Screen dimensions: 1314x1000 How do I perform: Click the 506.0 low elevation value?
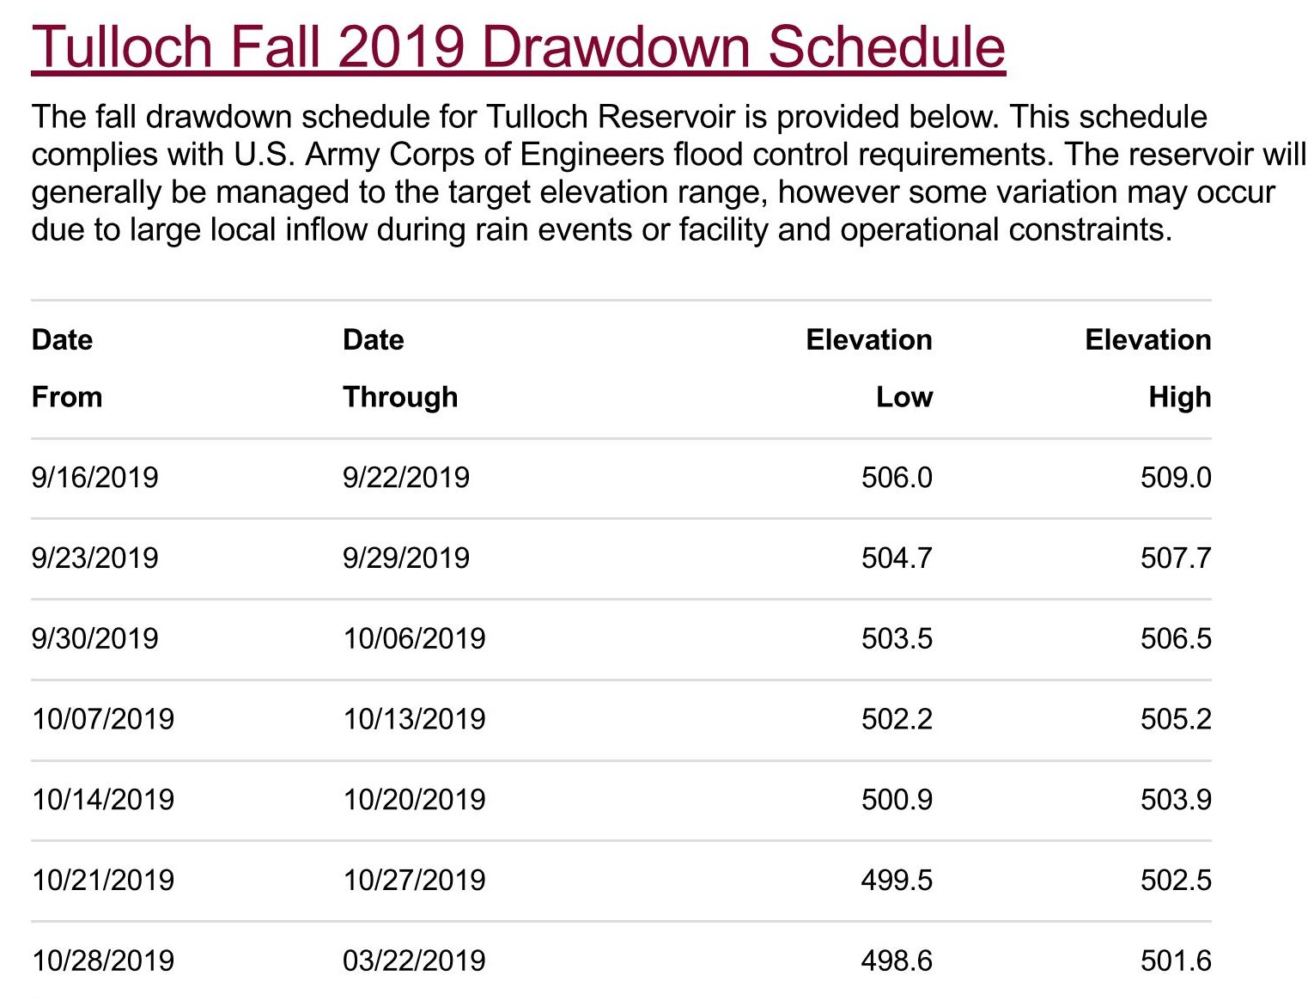[x=897, y=477]
